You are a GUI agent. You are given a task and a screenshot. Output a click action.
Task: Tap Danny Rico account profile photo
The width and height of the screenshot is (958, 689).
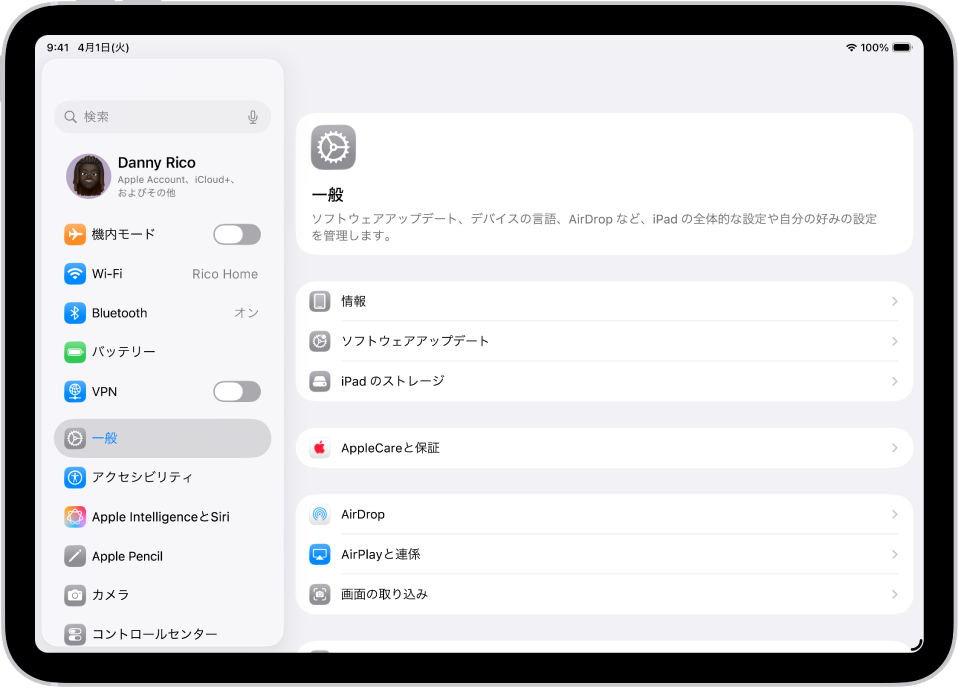tap(88, 175)
